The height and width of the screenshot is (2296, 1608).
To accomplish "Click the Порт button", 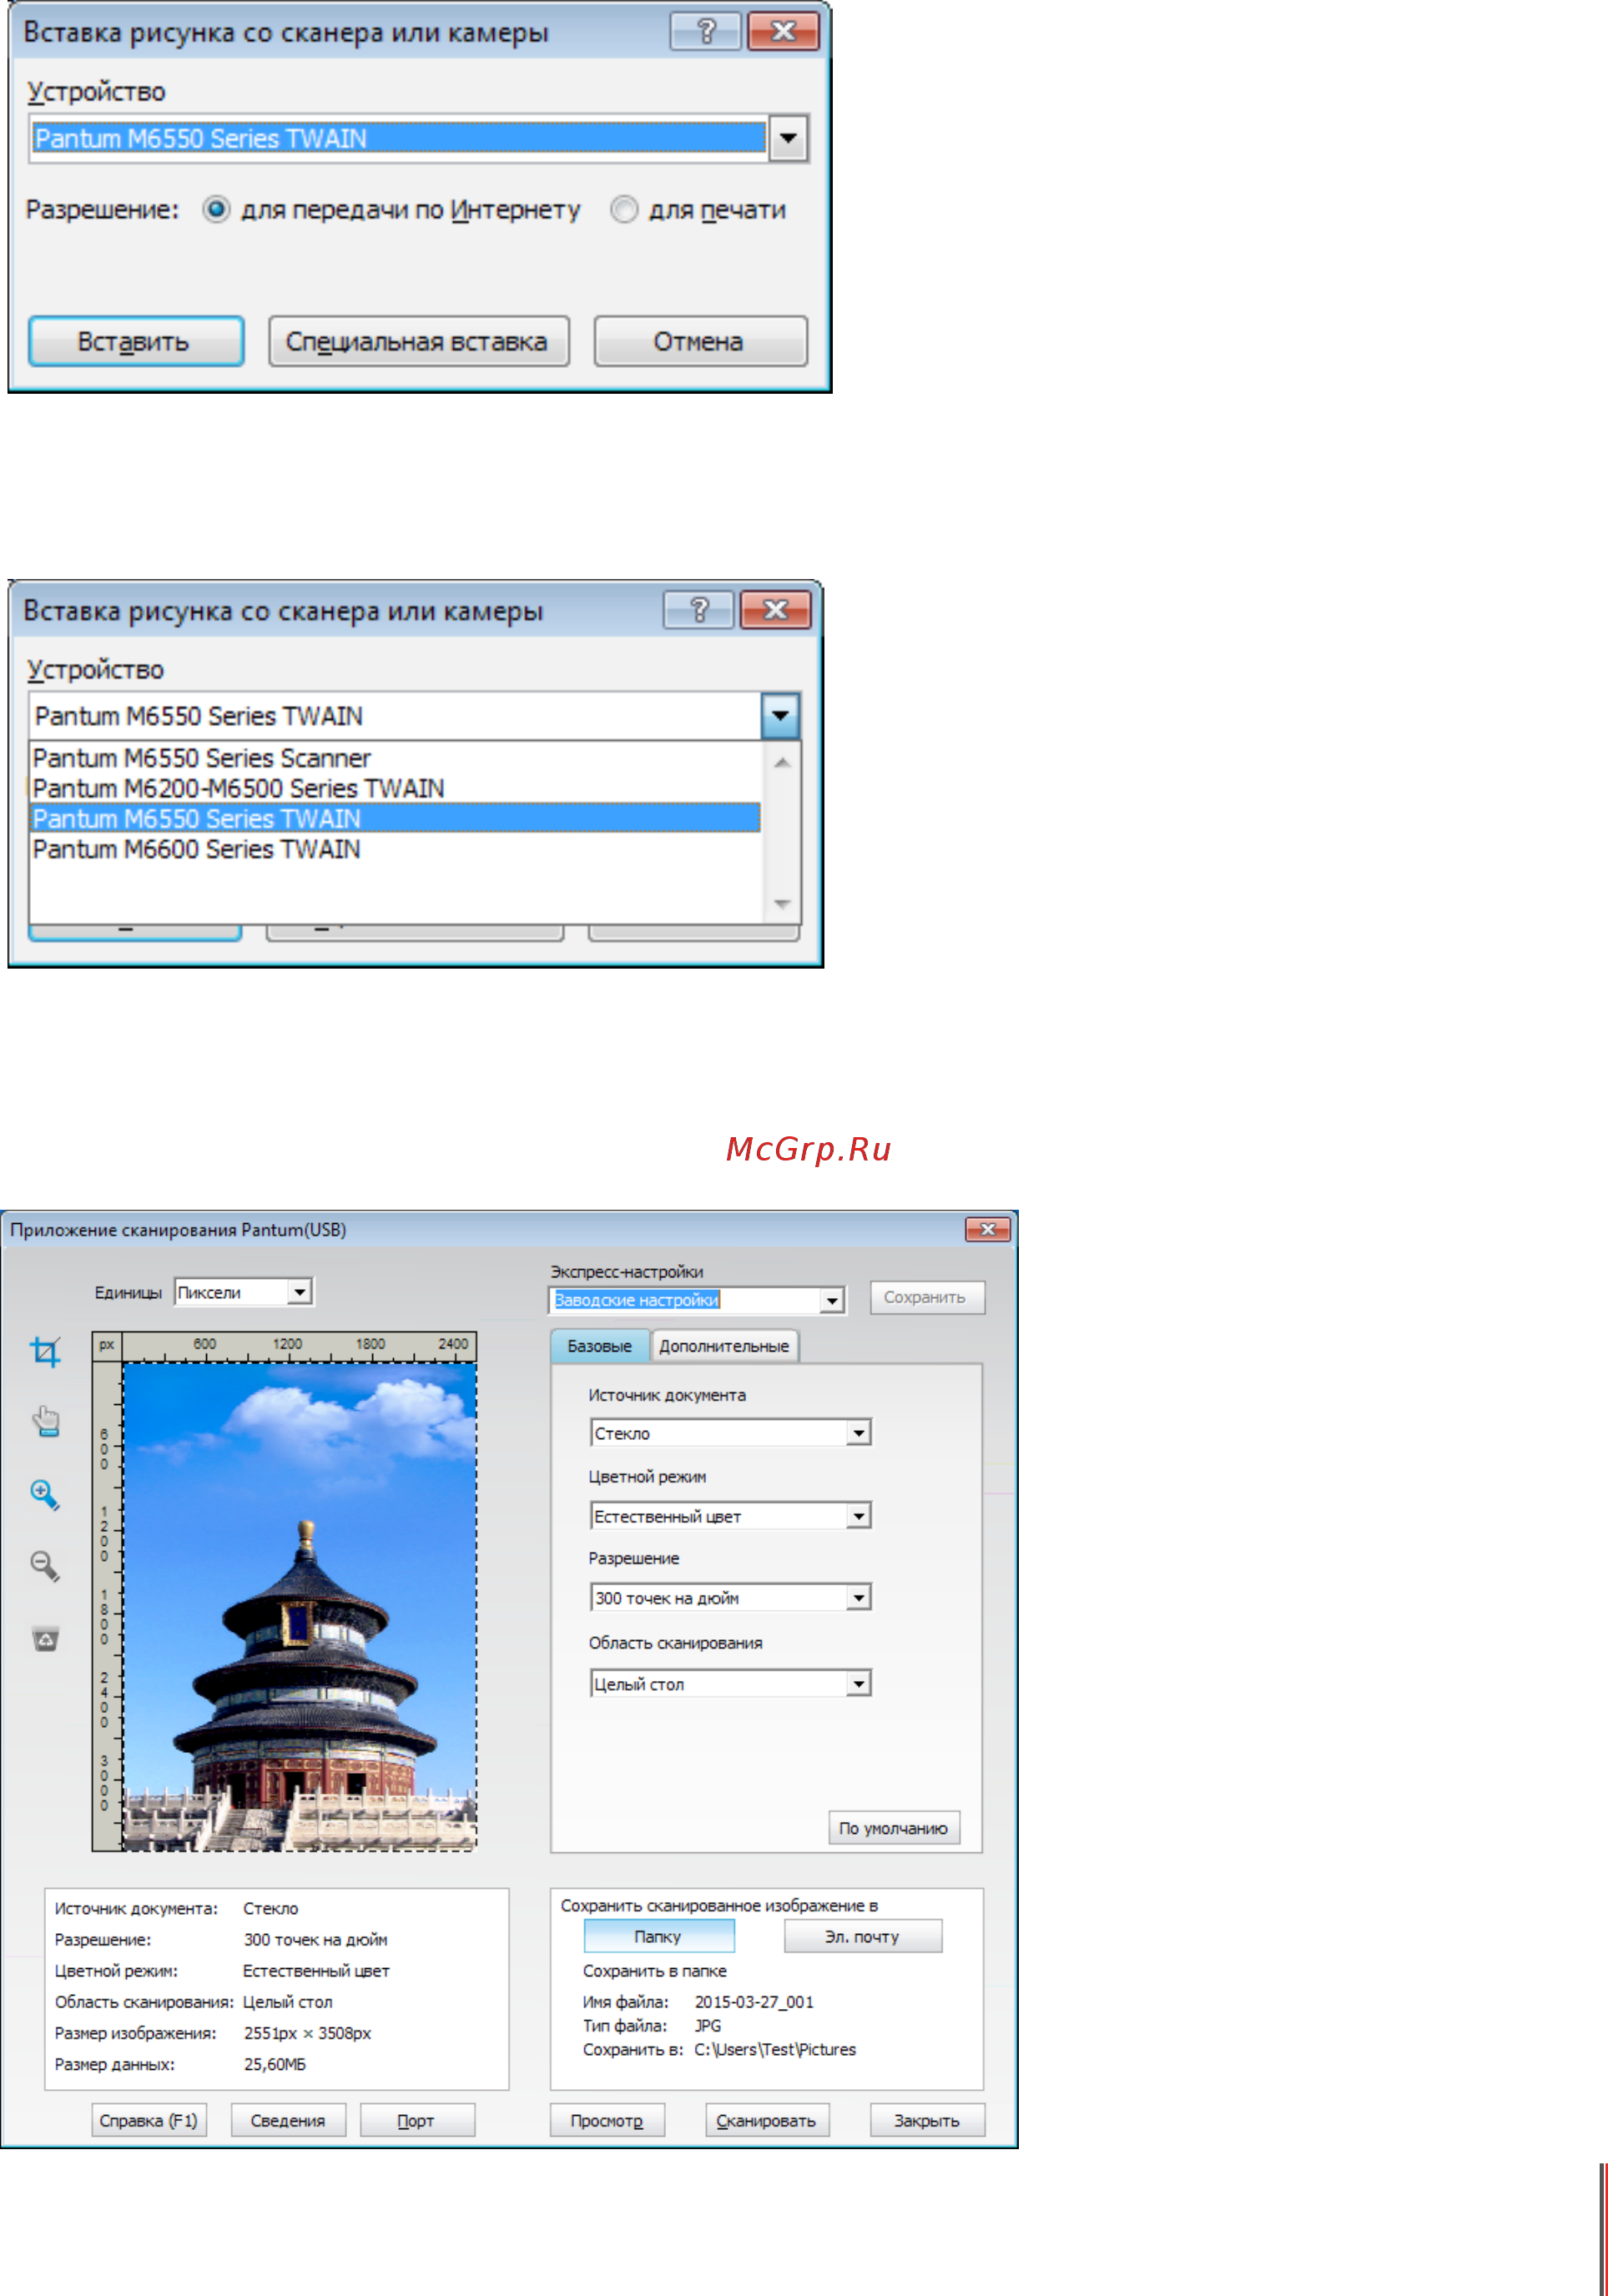I will pyautogui.click(x=416, y=2120).
